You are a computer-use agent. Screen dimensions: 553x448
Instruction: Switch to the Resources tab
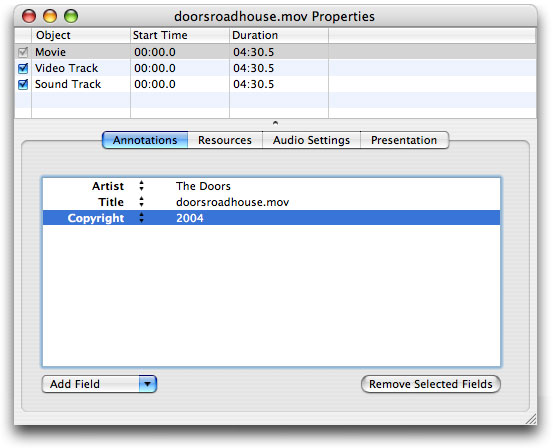tap(225, 140)
